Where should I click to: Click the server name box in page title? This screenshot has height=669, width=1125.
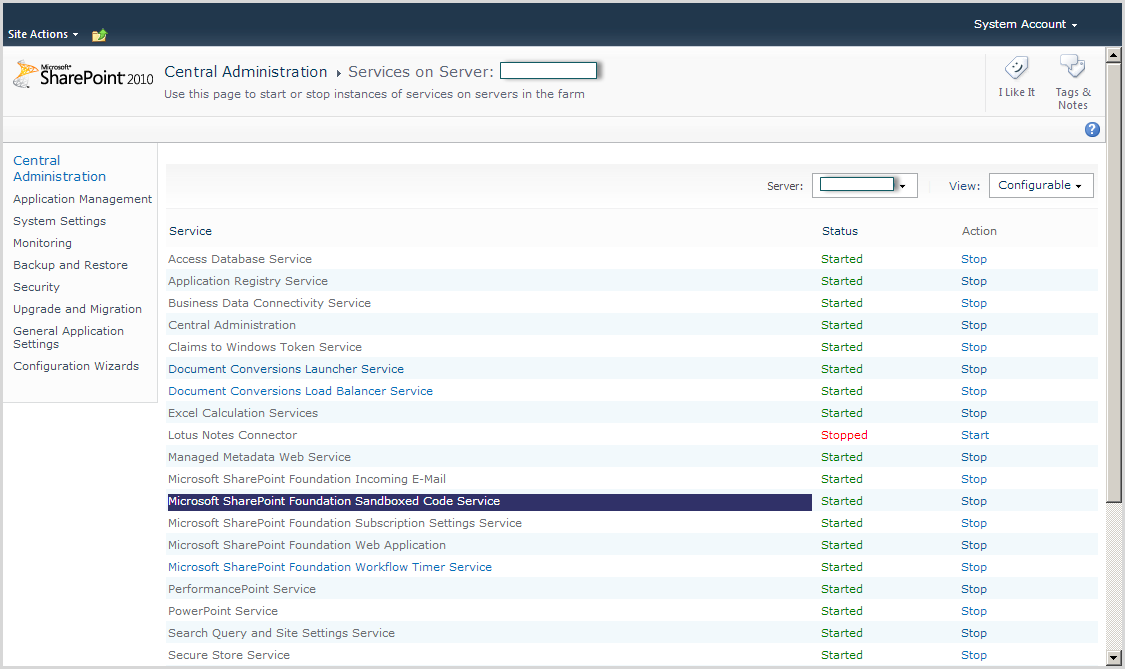click(x=548, y=70)
